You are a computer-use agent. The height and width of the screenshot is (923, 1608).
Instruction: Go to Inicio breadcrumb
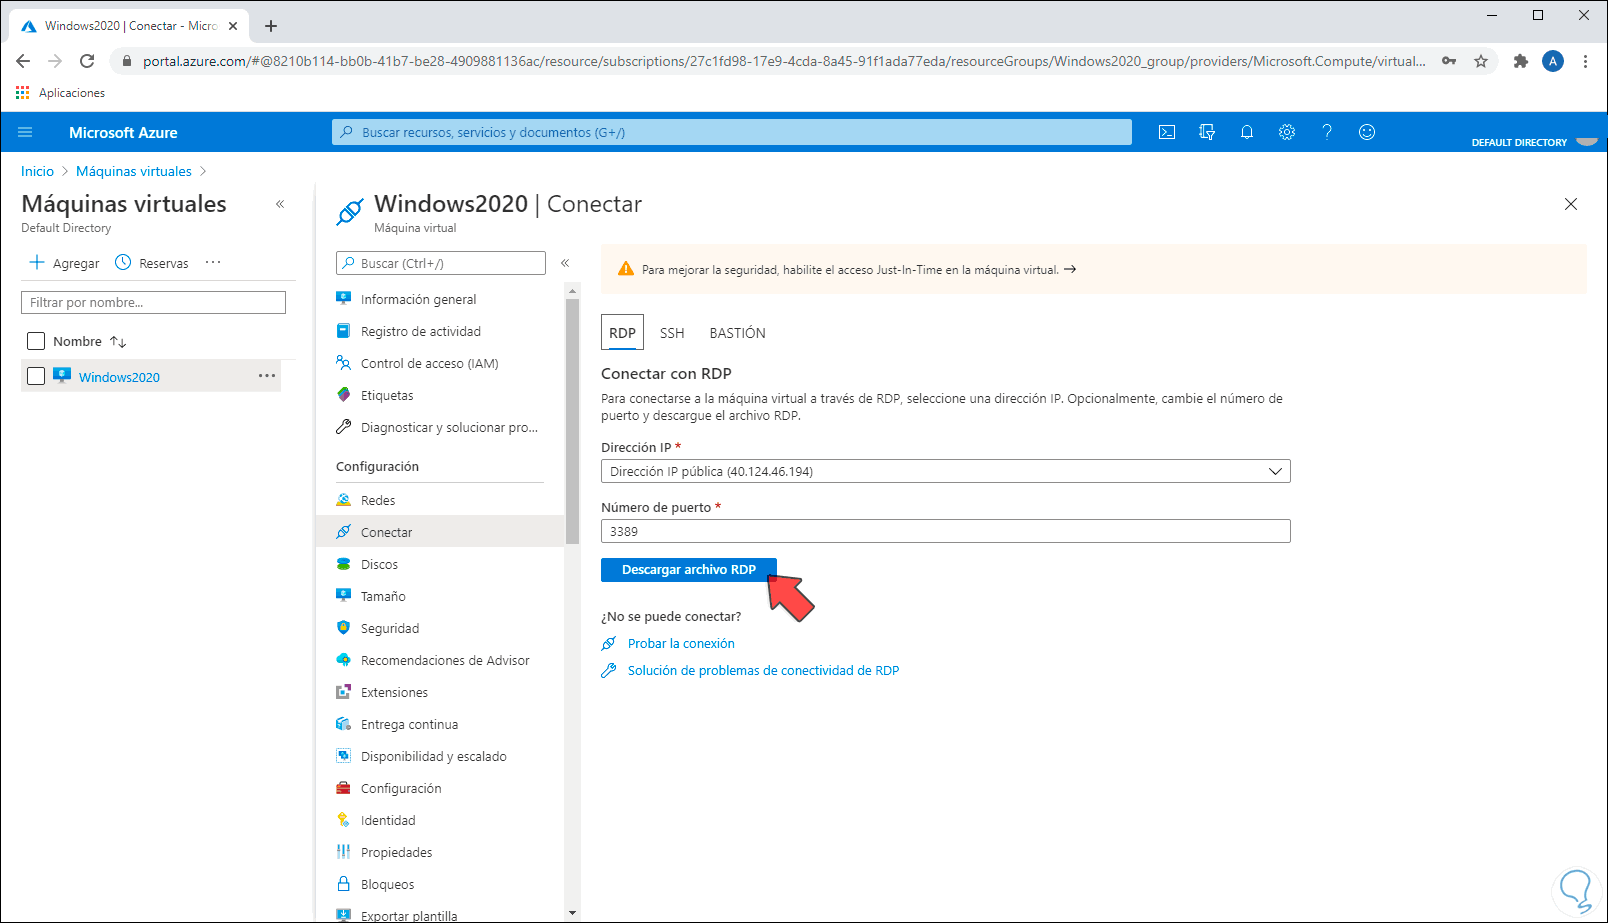(38, 171)
